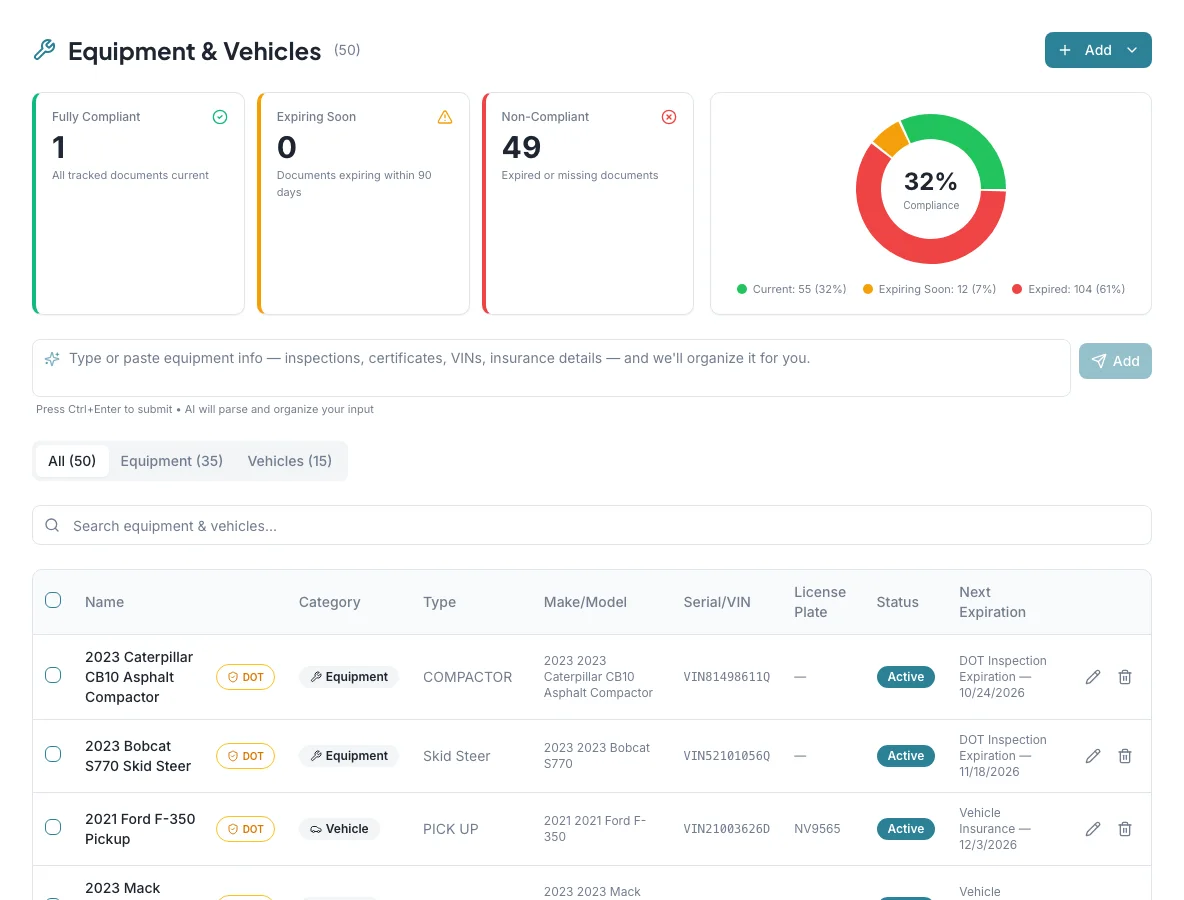The height and width of the screenshot is (900, 1184).
Task: Click the red Expired legend dot
Action: coord(1017,289)
